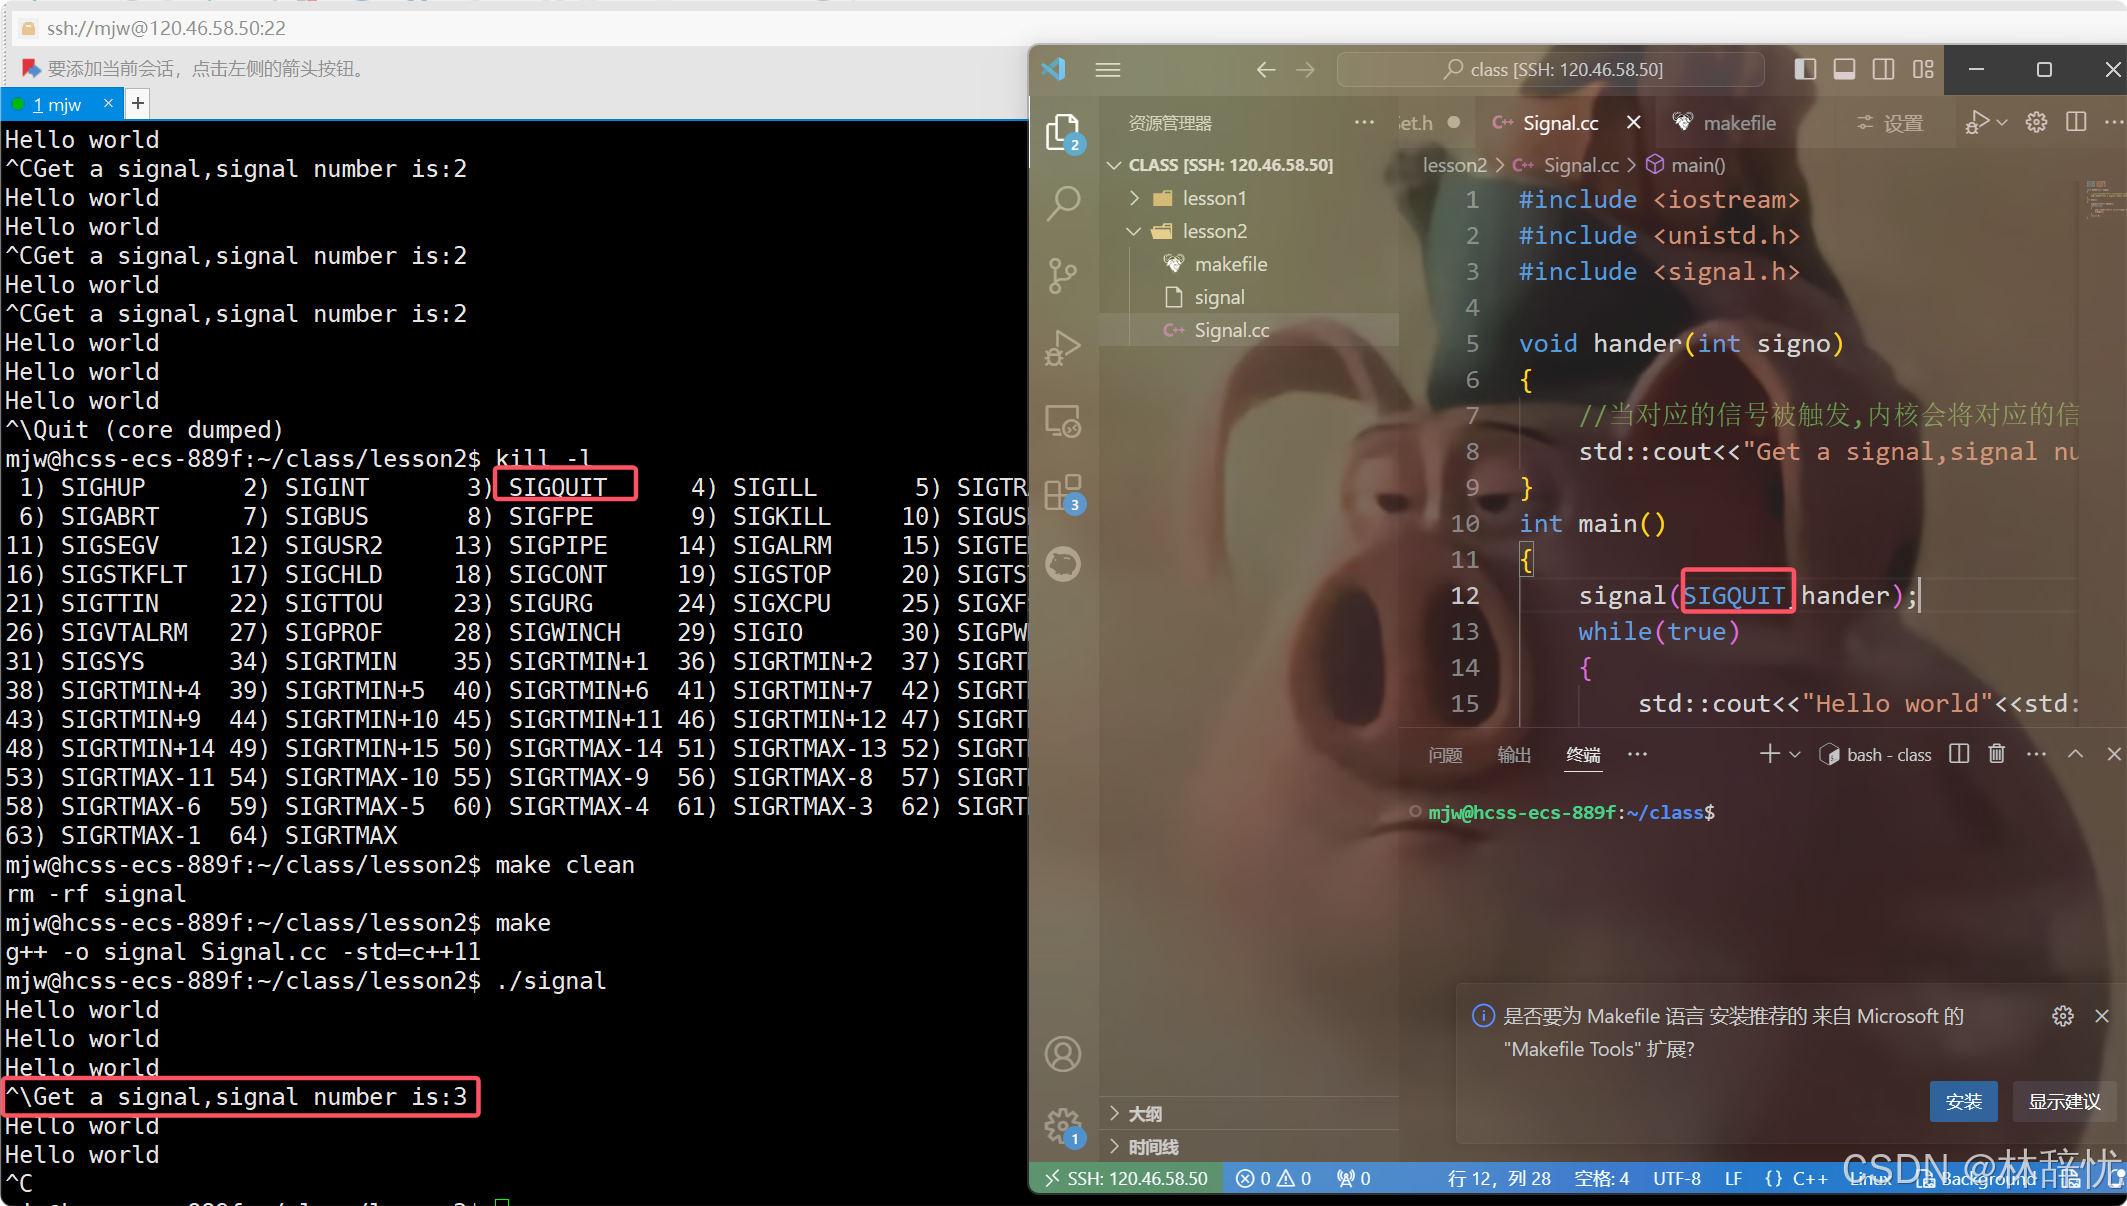
Task: Open the Run and Debug view
Action: click(1063, 348)
